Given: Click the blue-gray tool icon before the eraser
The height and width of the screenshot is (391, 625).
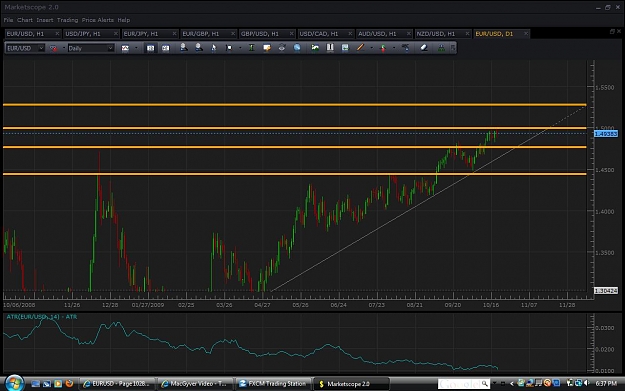Looking at the screenshot, I should 405,48.
